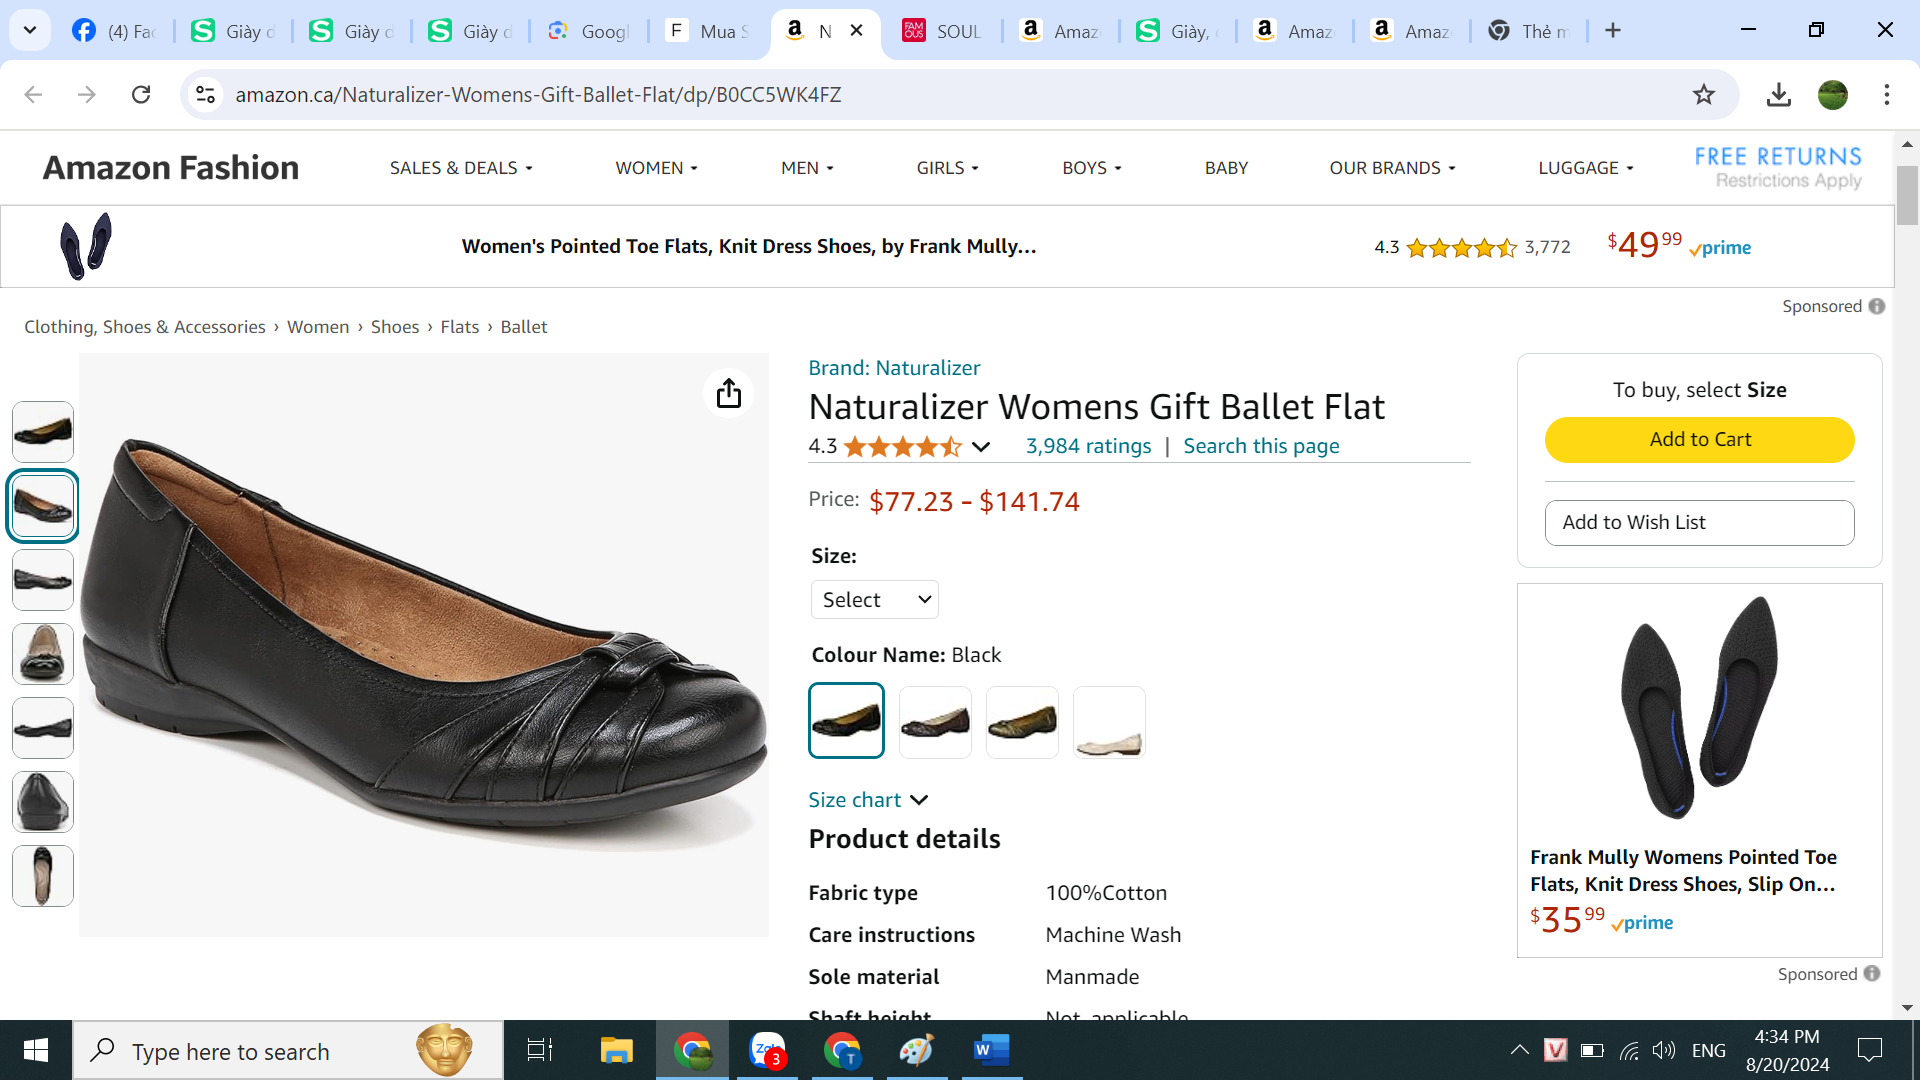Select the white colour shoe swatch
The image size is (1920, 1080).
1108,722
